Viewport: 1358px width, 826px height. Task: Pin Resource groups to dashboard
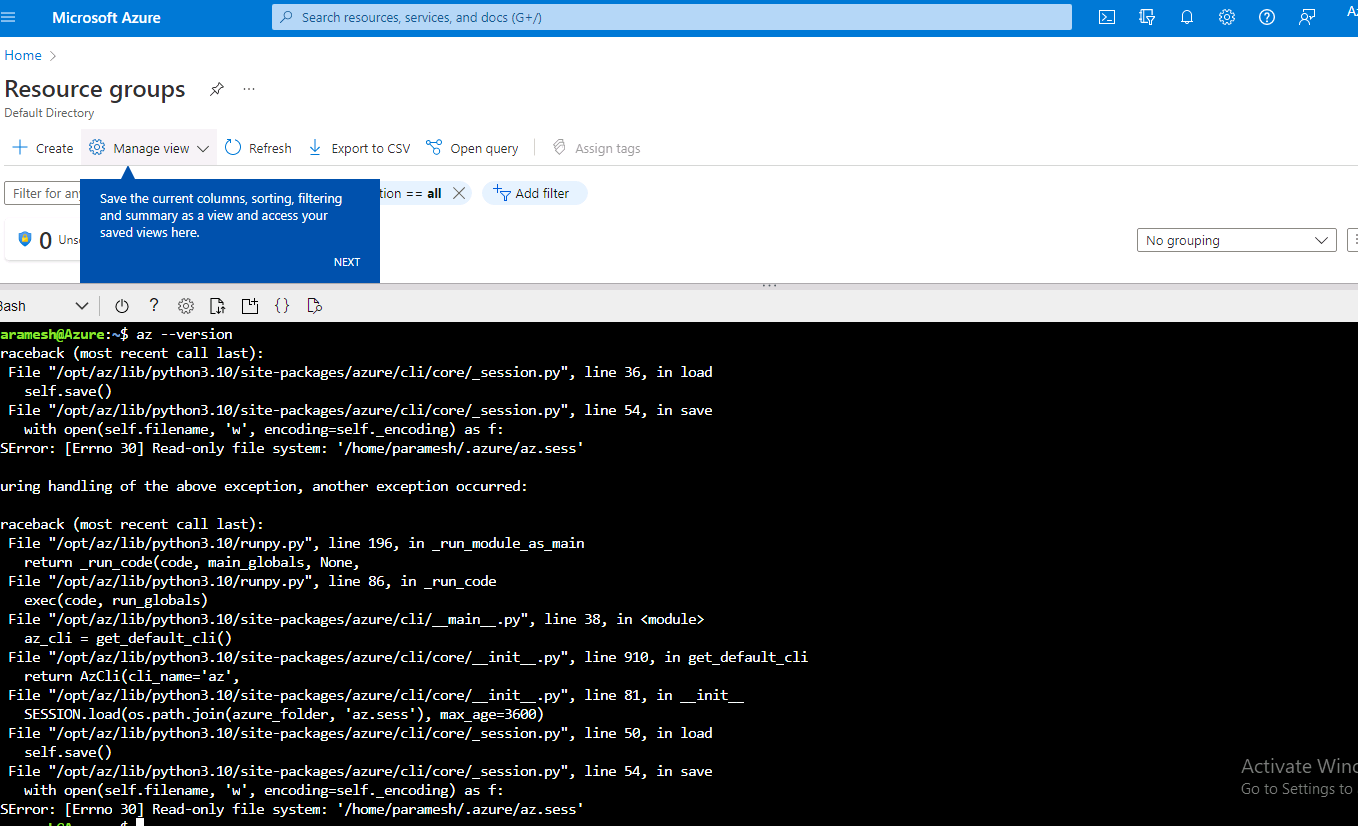coord(216,89)
